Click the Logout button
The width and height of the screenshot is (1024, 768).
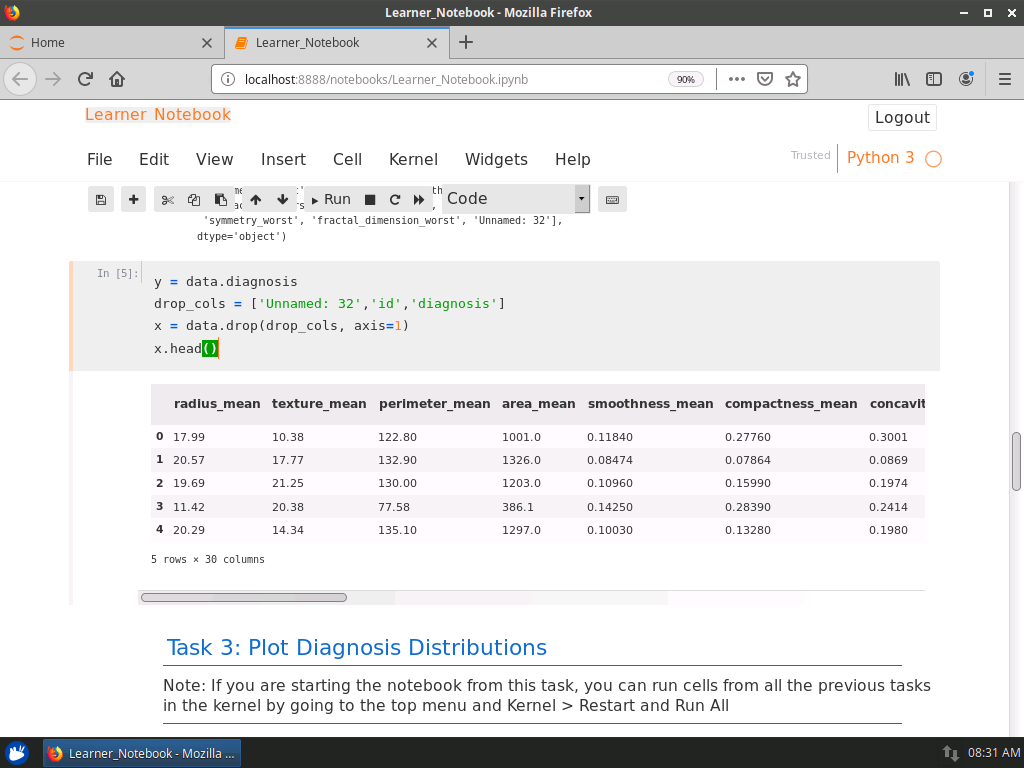[x=902, y=118]
